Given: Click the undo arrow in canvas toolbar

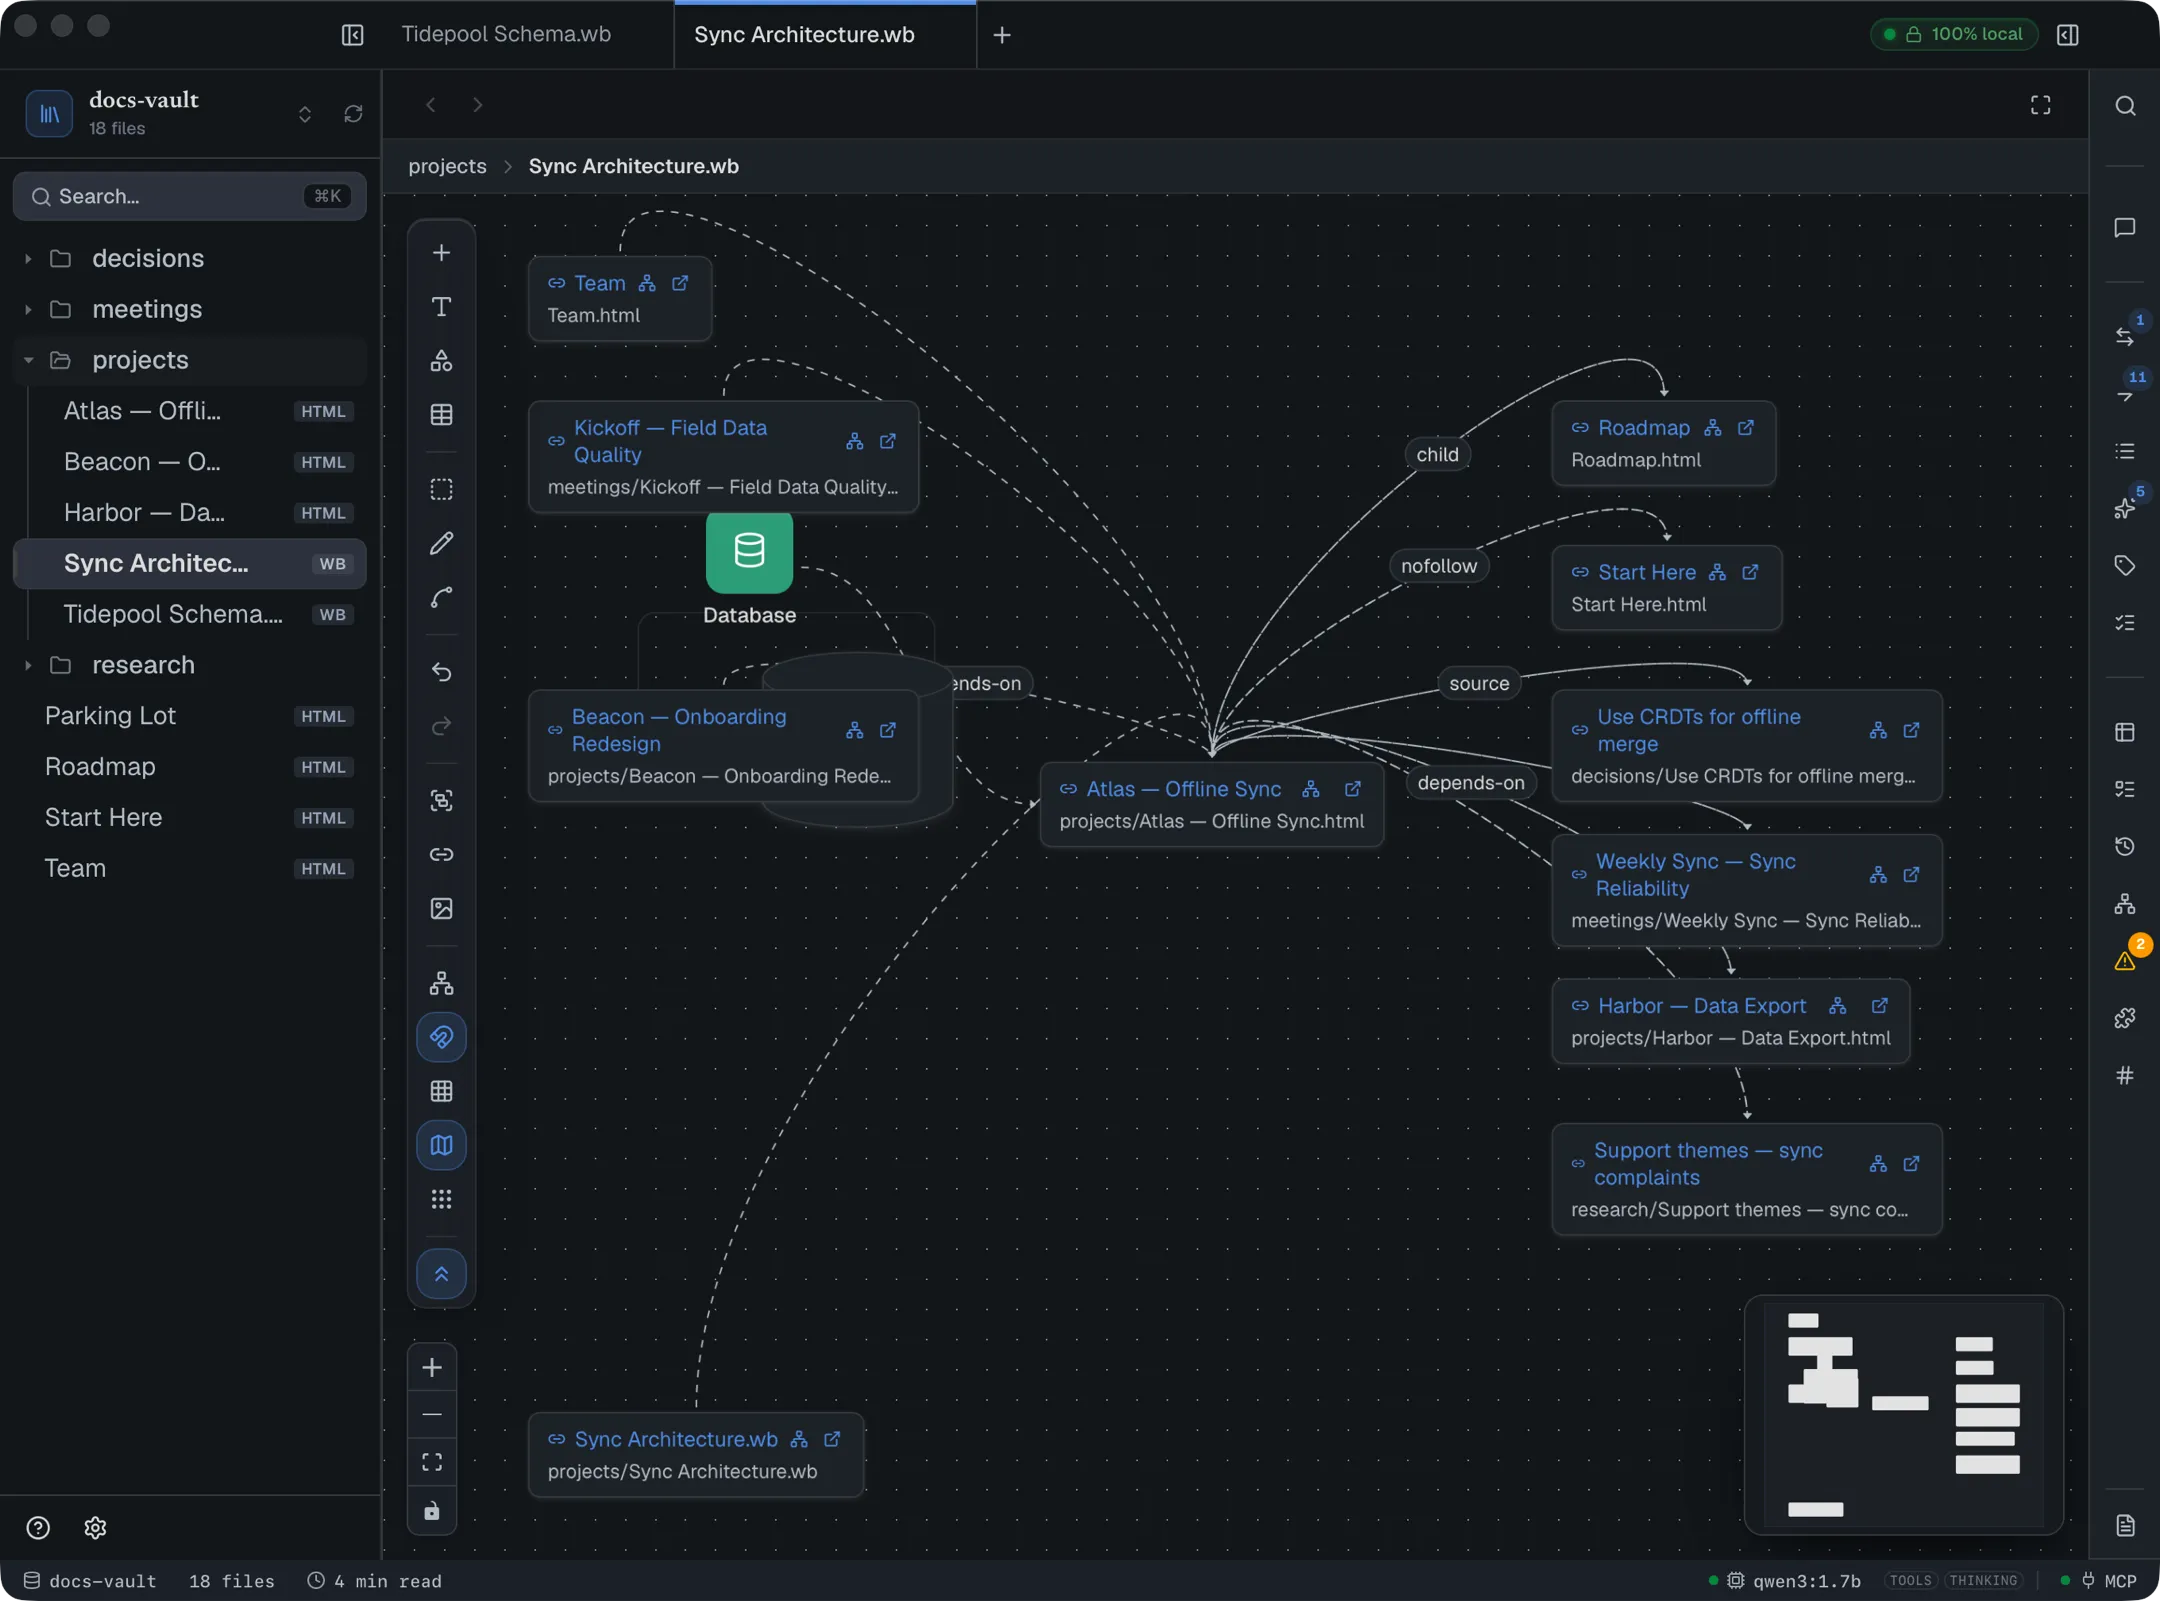Looking at the screenshot, I should point(441,672).
